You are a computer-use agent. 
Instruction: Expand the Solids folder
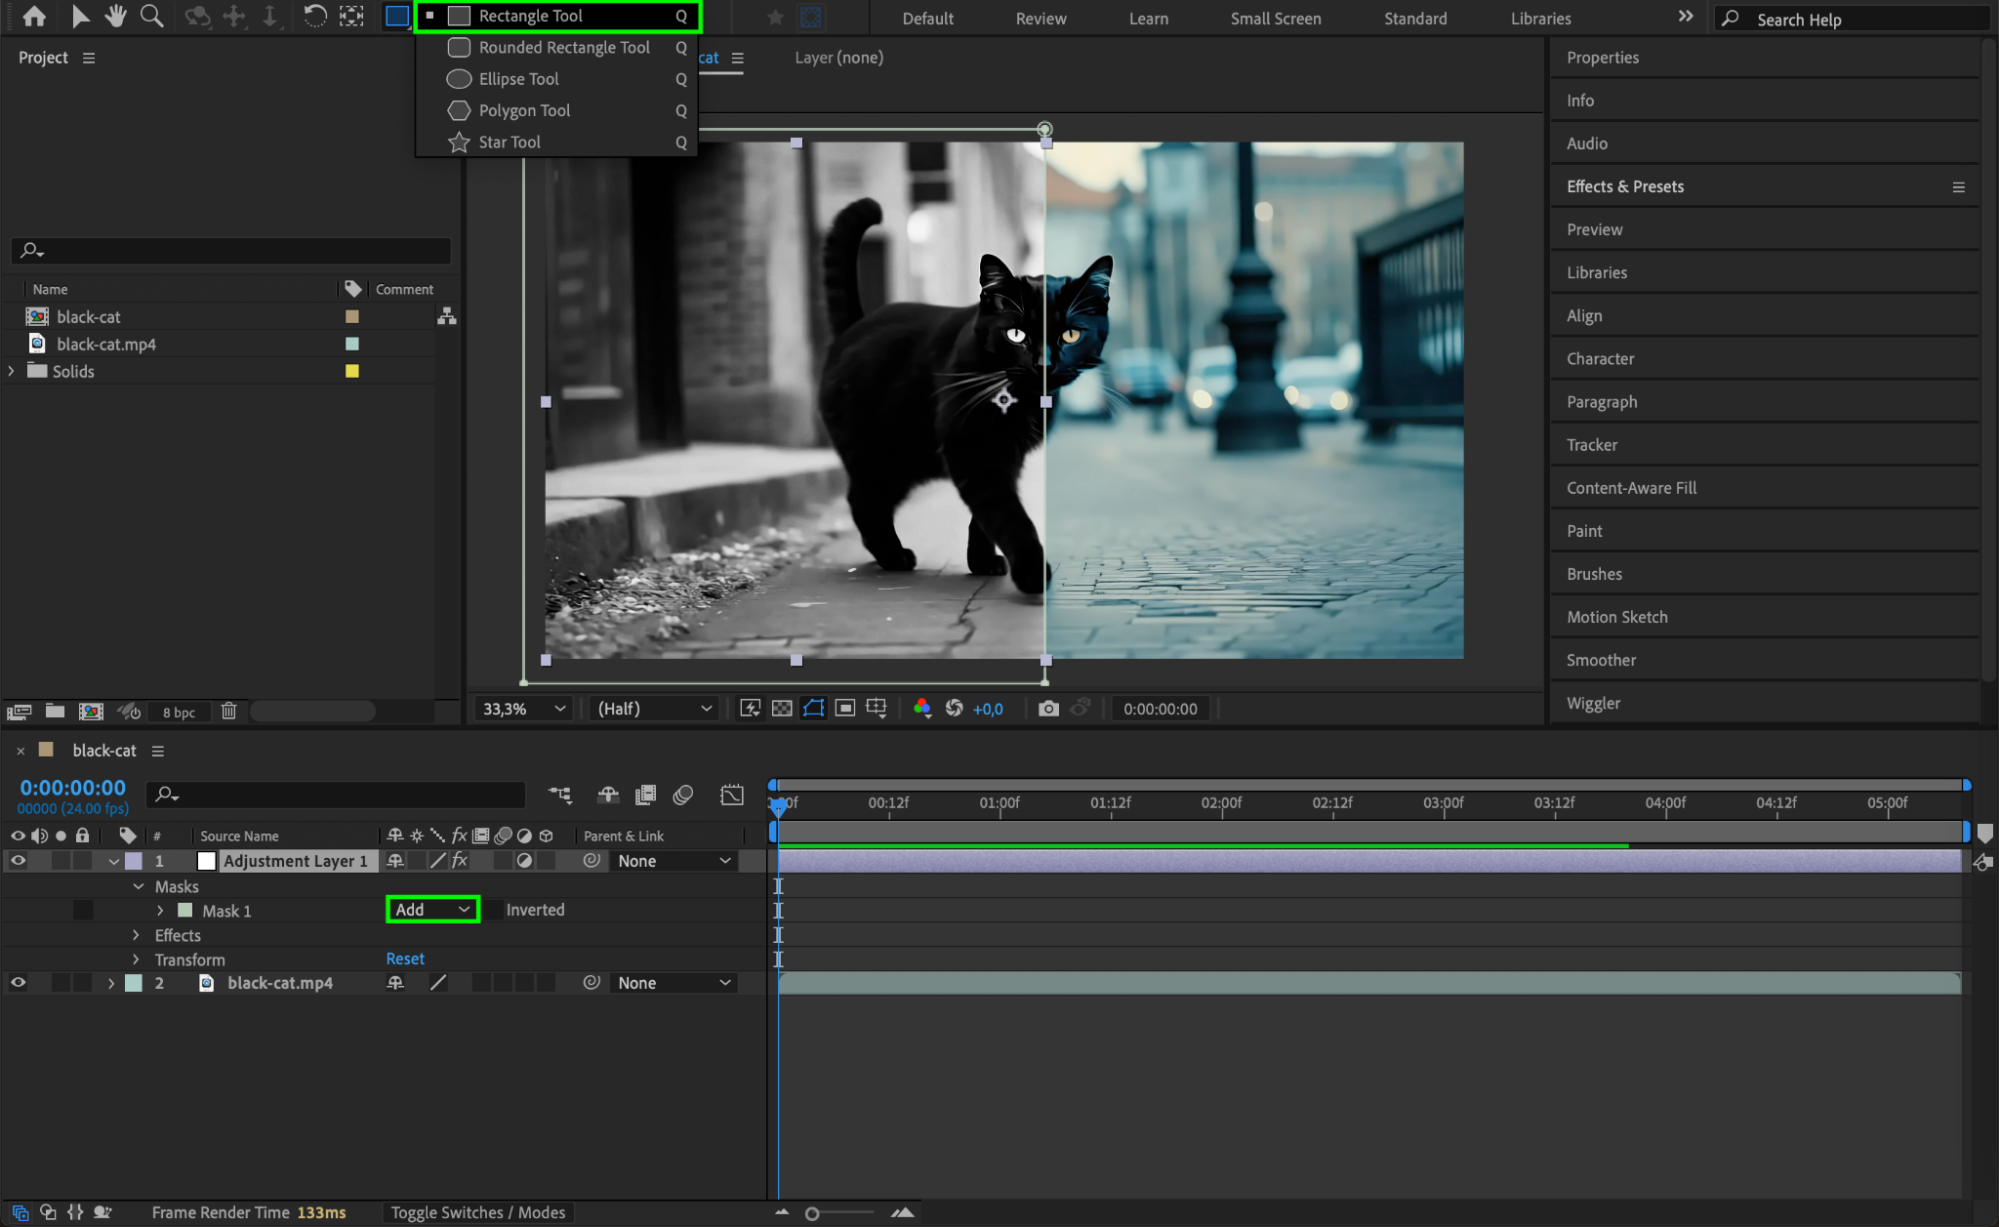pyautogui.click(x=12, y=371)
